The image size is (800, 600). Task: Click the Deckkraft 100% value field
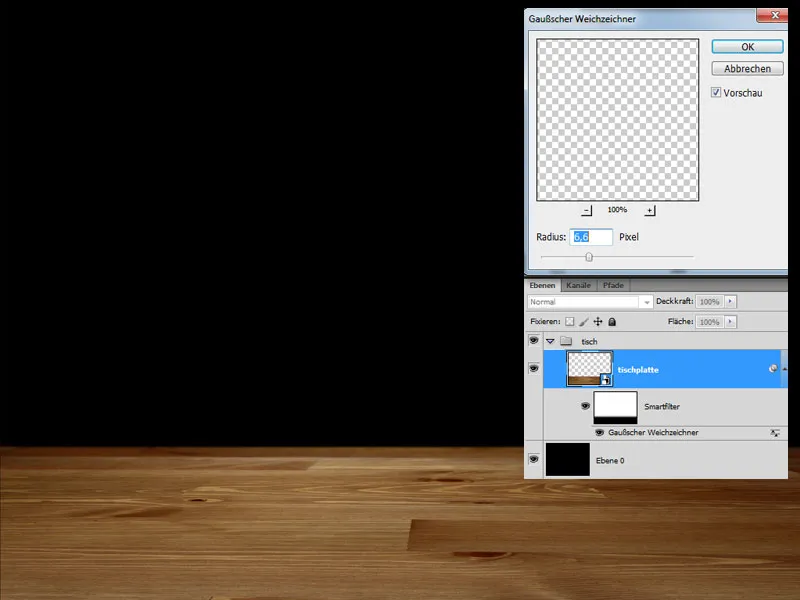pyautogui.click(x=709, y=302)
